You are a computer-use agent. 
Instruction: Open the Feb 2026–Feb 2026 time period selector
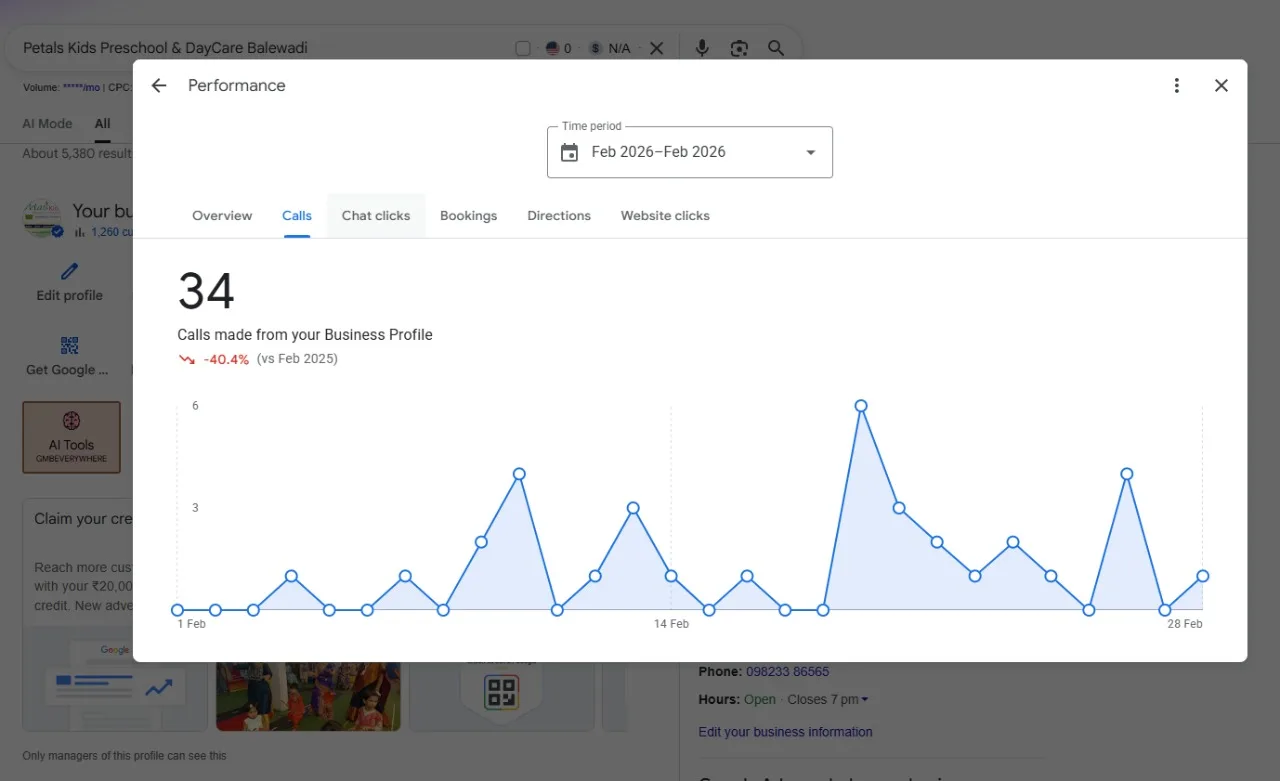(x=690, y=152)
